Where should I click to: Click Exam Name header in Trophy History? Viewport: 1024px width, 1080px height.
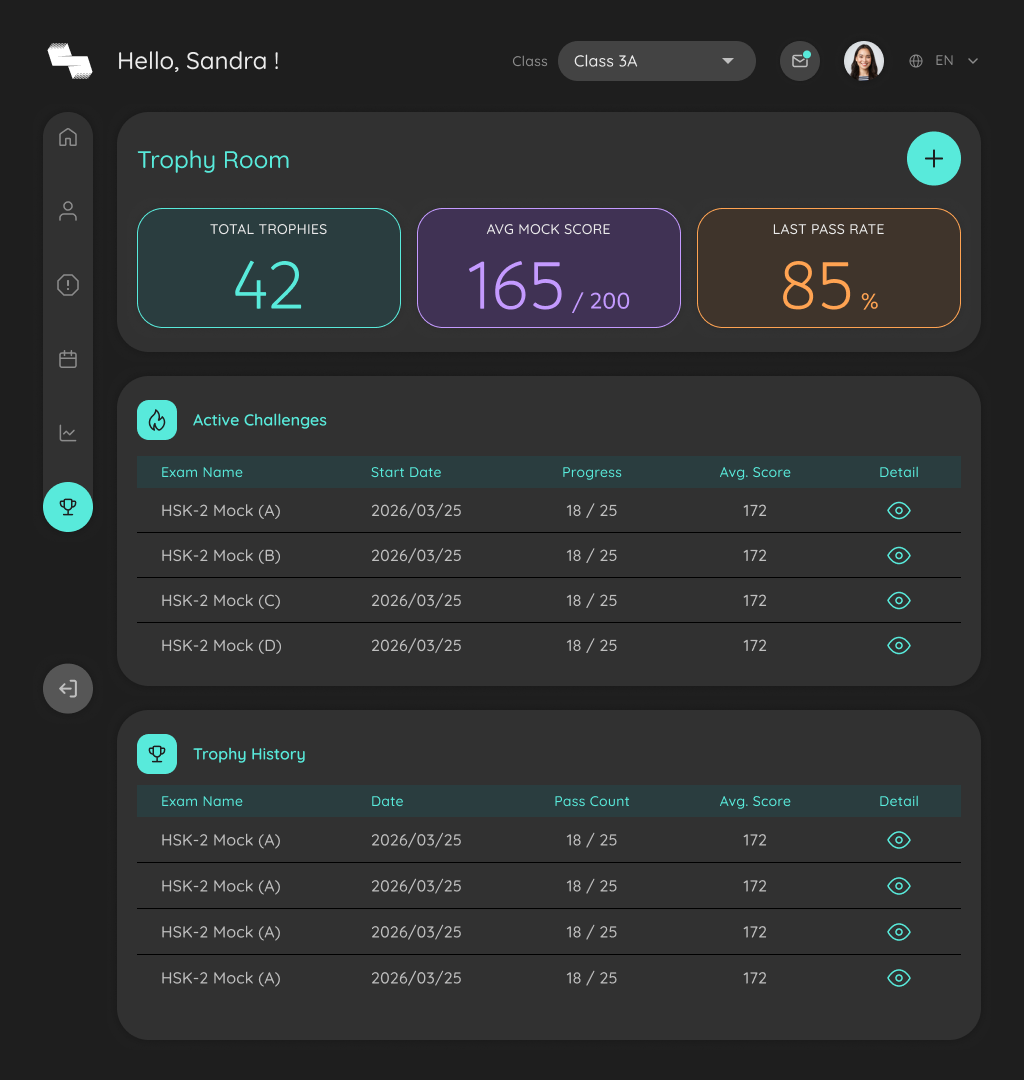202,801
